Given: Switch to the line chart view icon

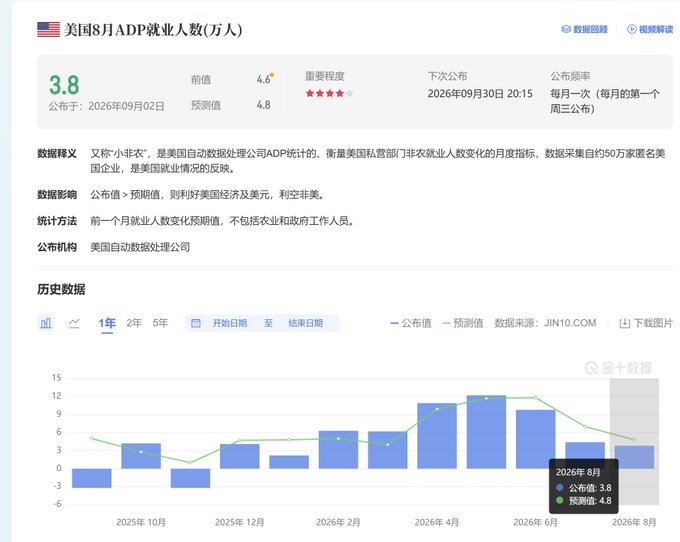Looking at the screenshot, I should coord(74,323).
